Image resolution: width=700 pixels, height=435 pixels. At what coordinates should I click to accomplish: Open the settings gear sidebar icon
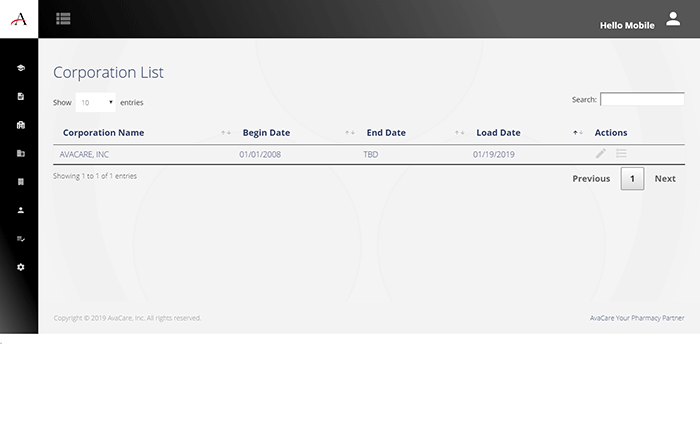click(x=21, y=267)
